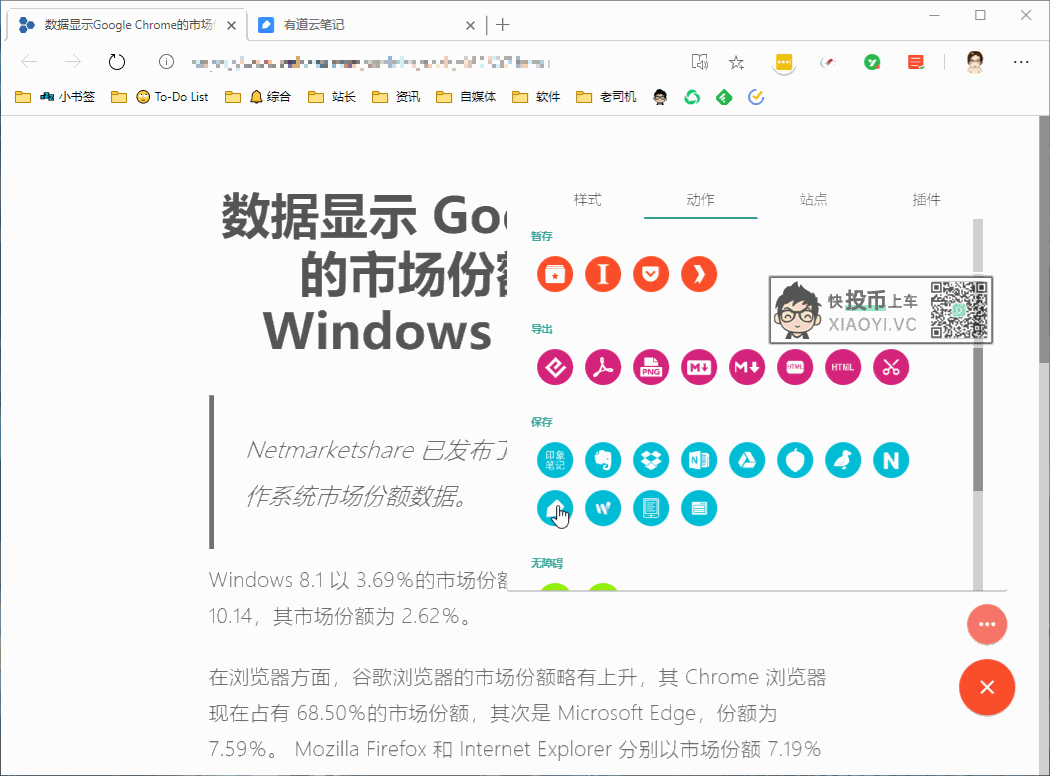The width and height of the screenshot is (1050, 776).
Task: Click the scissors snapshot export icon
Action: click(x=891, y=368)
